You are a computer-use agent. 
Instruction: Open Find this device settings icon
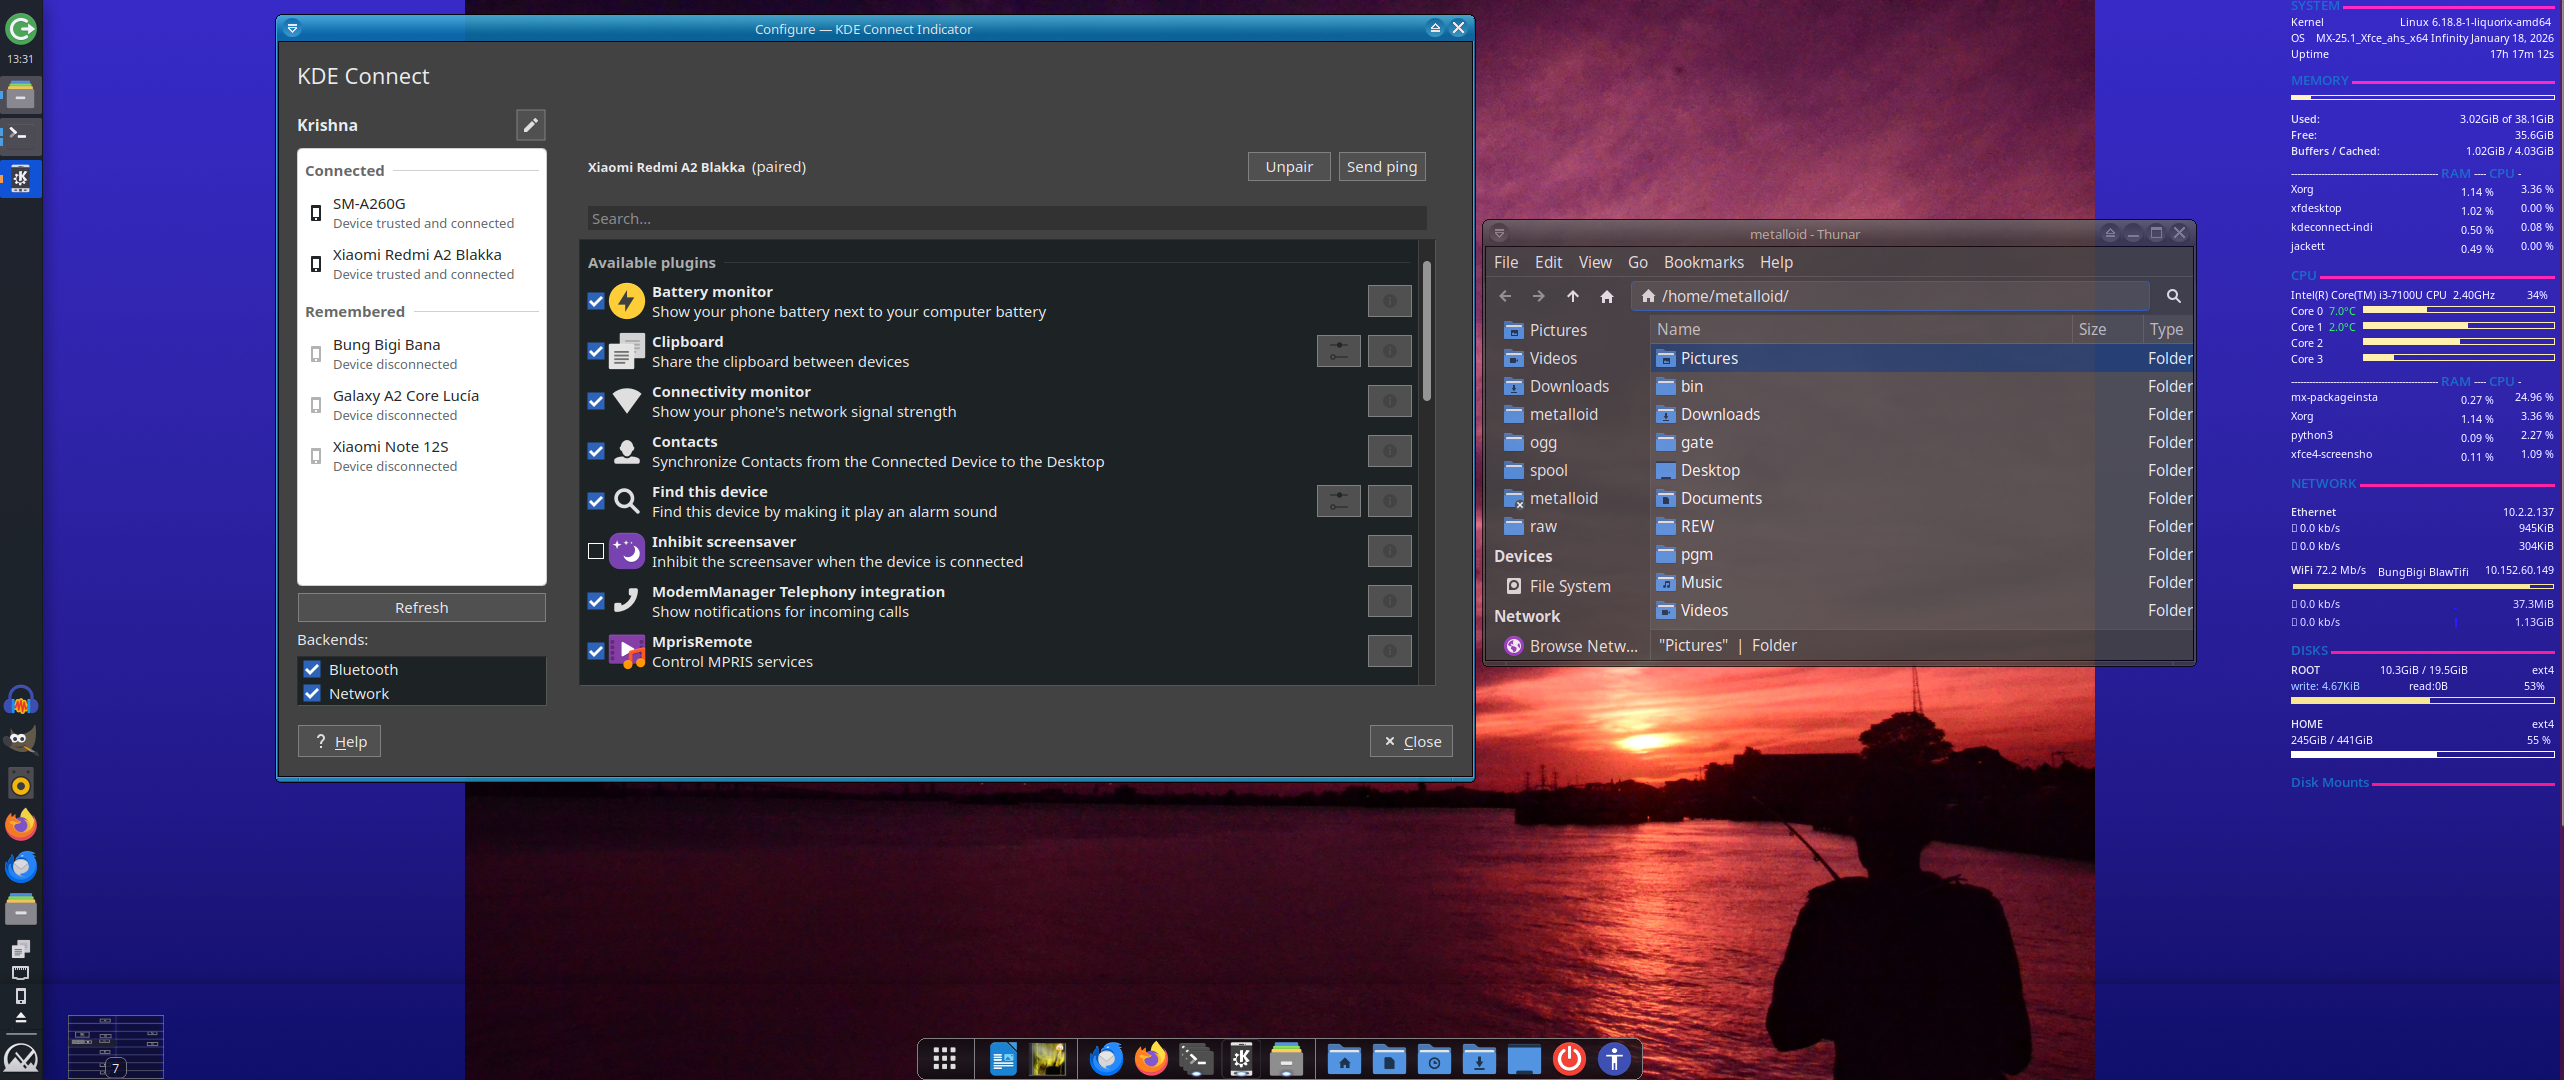click(x=1338, y=501)
